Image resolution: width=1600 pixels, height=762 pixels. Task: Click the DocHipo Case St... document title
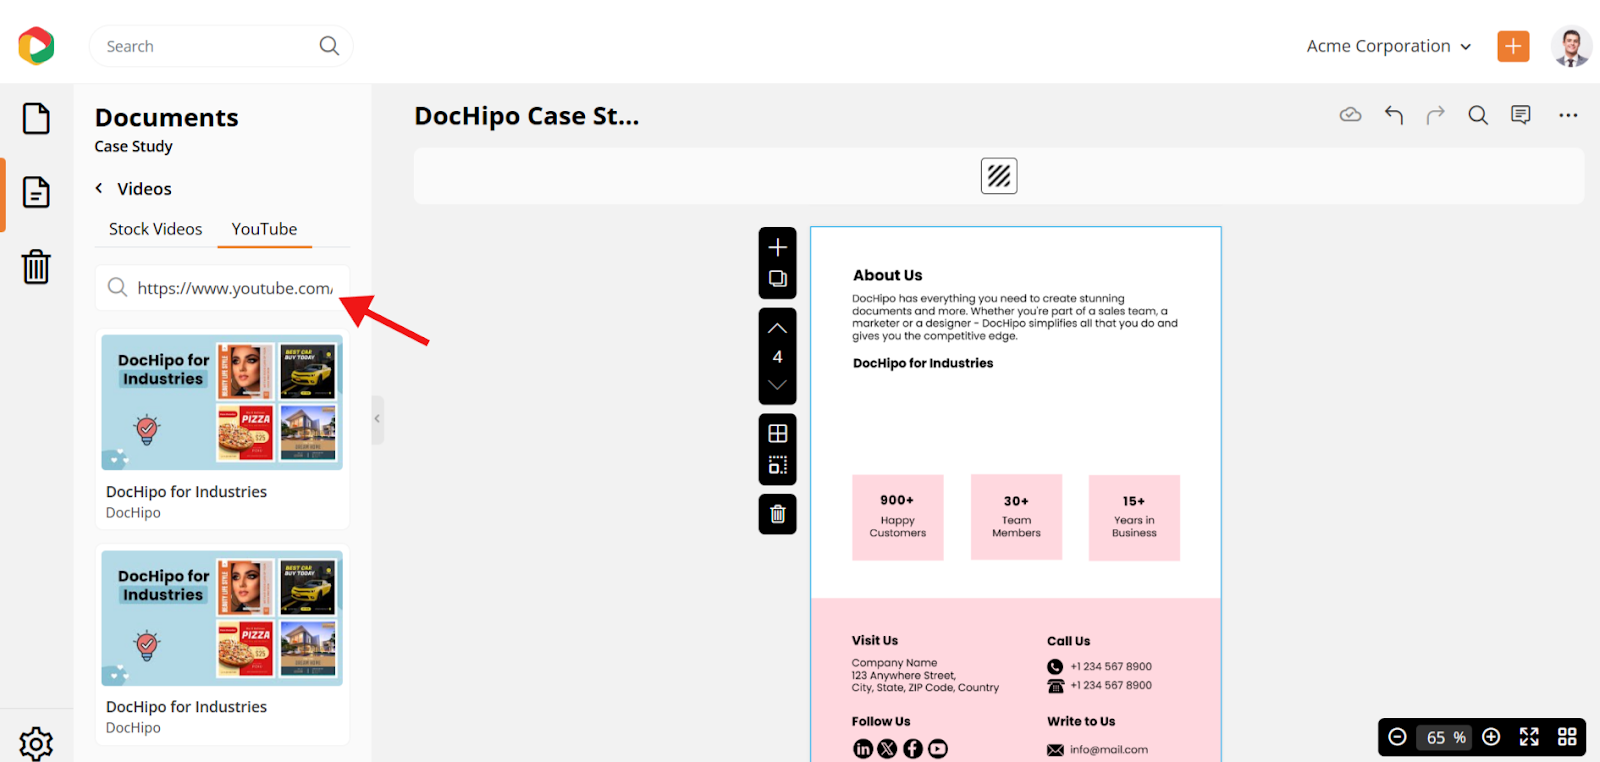pos(527,116)
